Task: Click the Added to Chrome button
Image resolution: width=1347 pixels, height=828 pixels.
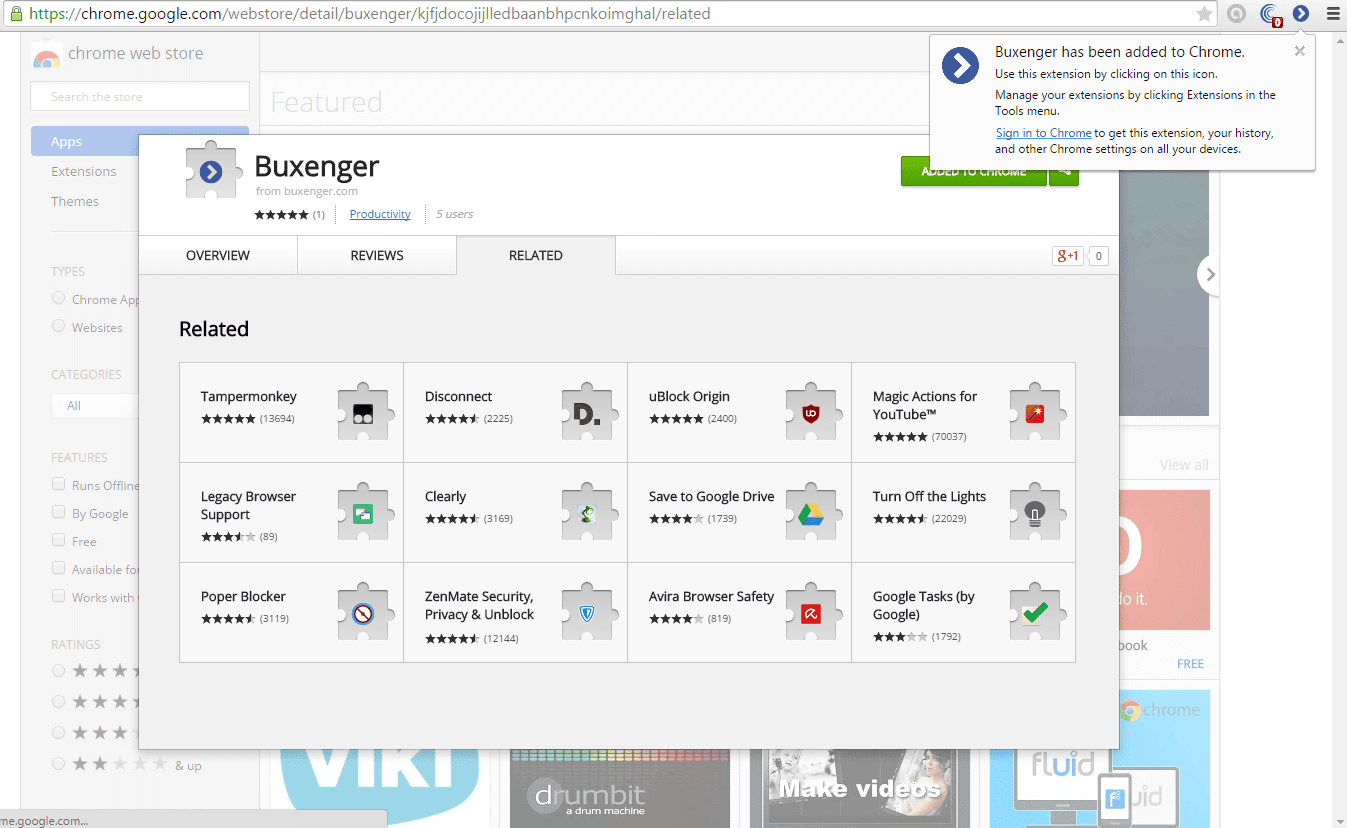Action: pos(973,171)
